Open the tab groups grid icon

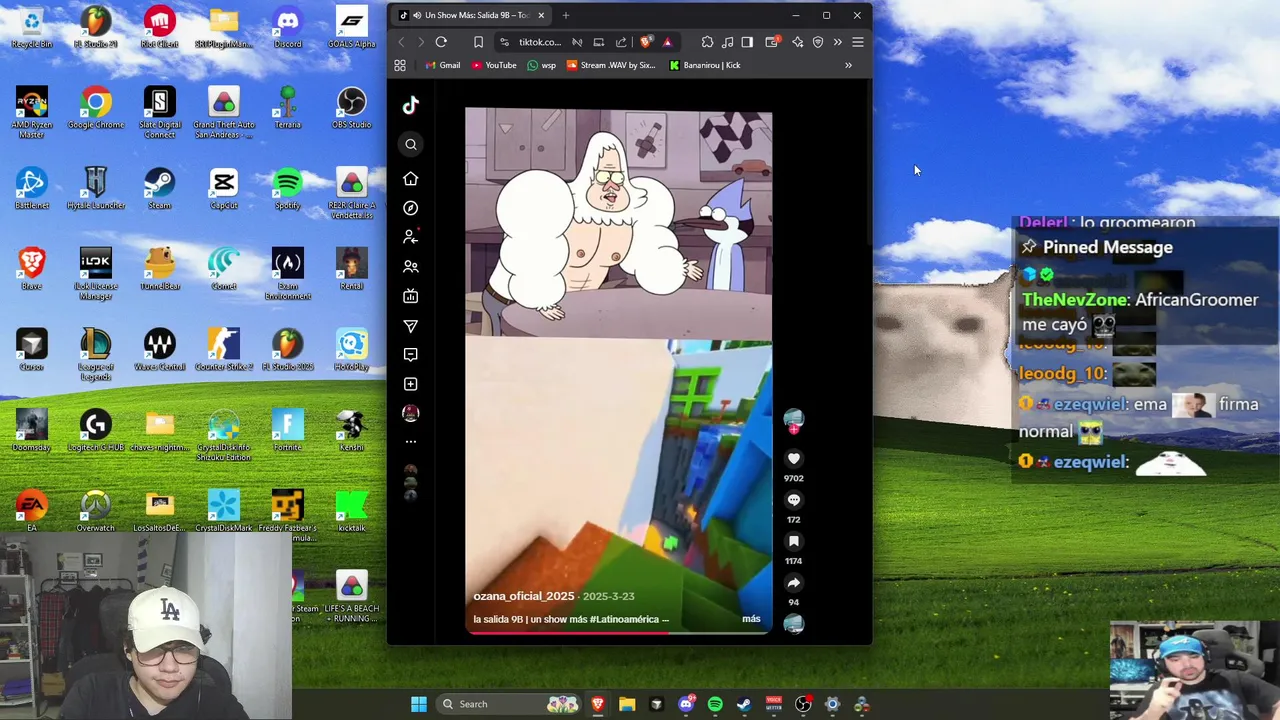point(400,65)
